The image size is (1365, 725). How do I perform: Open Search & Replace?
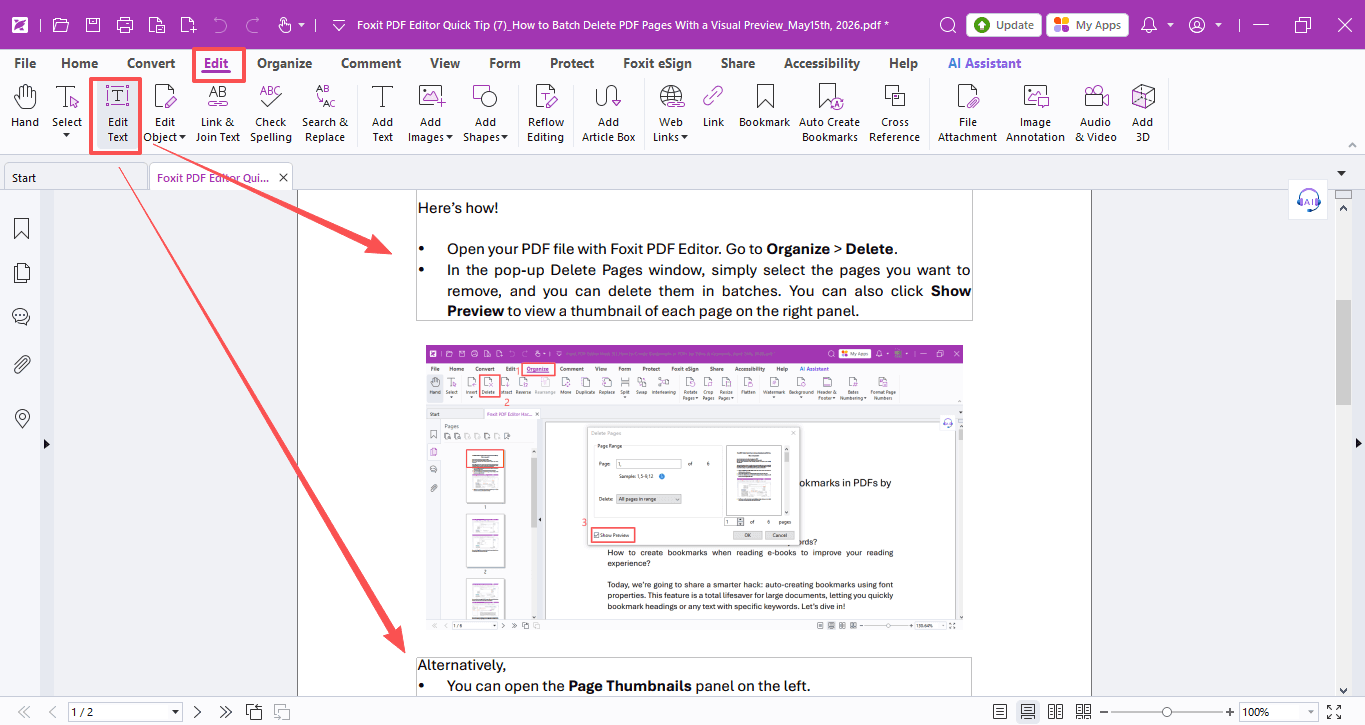click(x=325, y=114)
